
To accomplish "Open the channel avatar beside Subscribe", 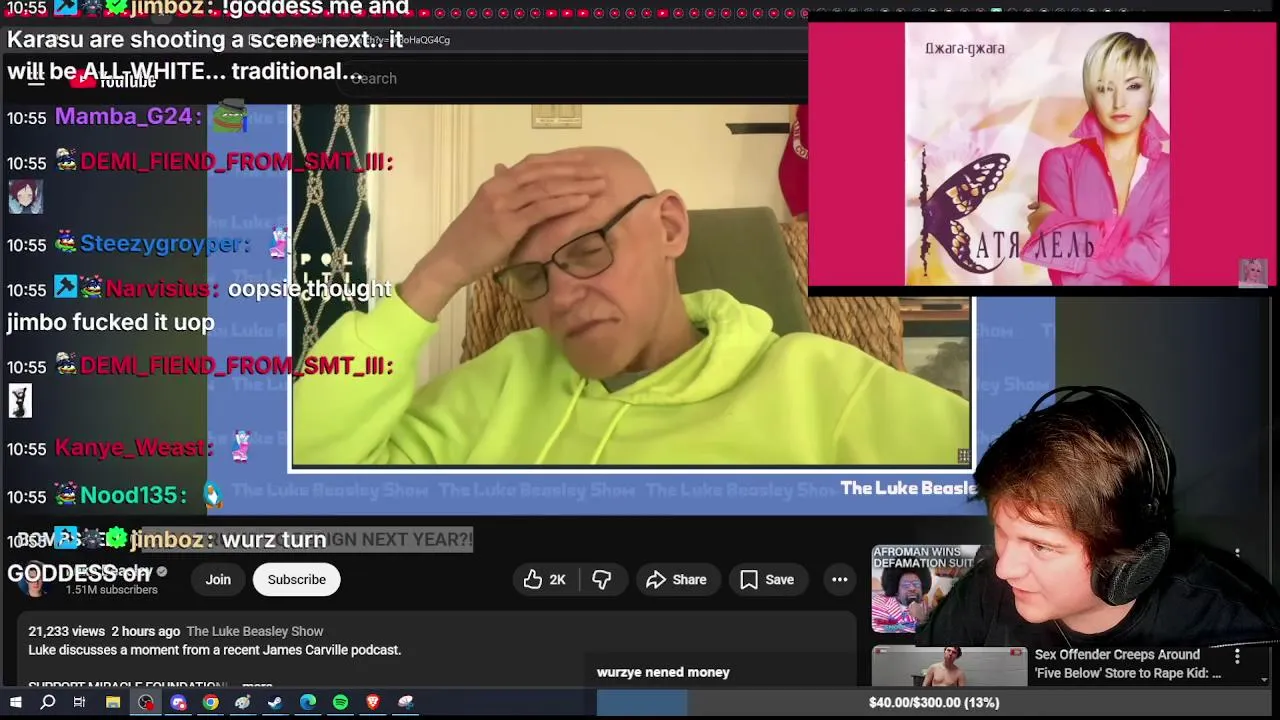I will (x=34, y=580).
